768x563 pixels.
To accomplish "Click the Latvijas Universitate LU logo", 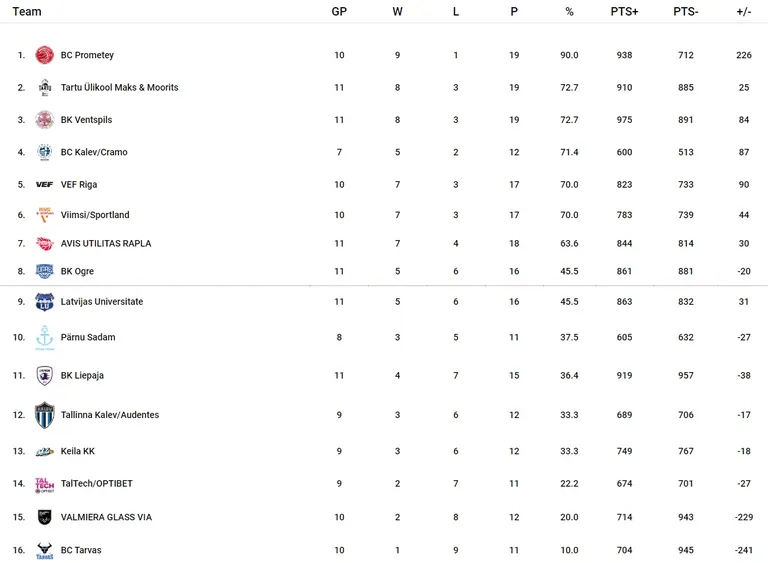I will click(x=45, y=302).
